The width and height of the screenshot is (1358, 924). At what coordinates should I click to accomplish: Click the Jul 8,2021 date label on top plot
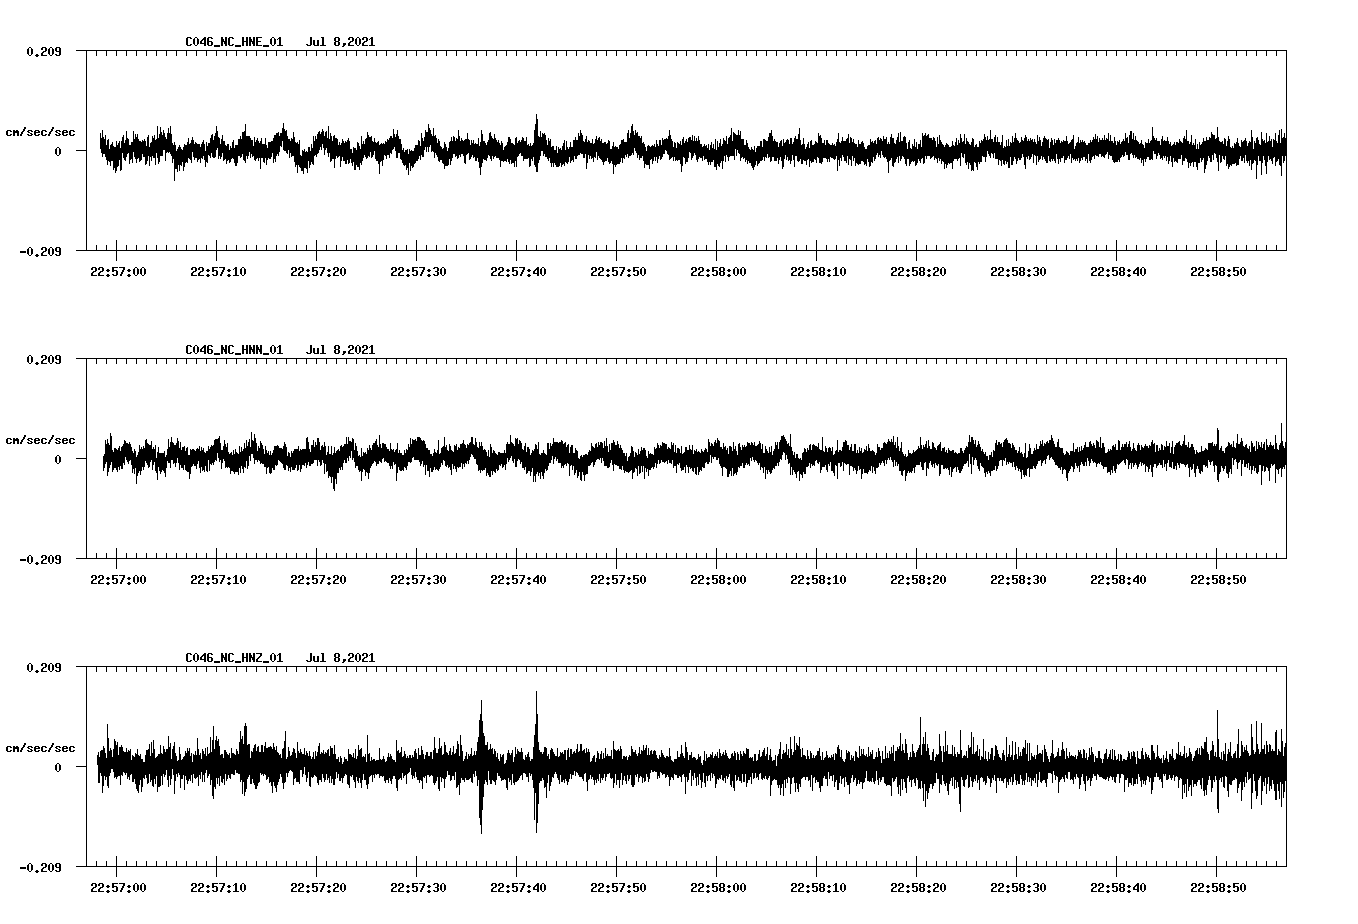click(341, 42)
